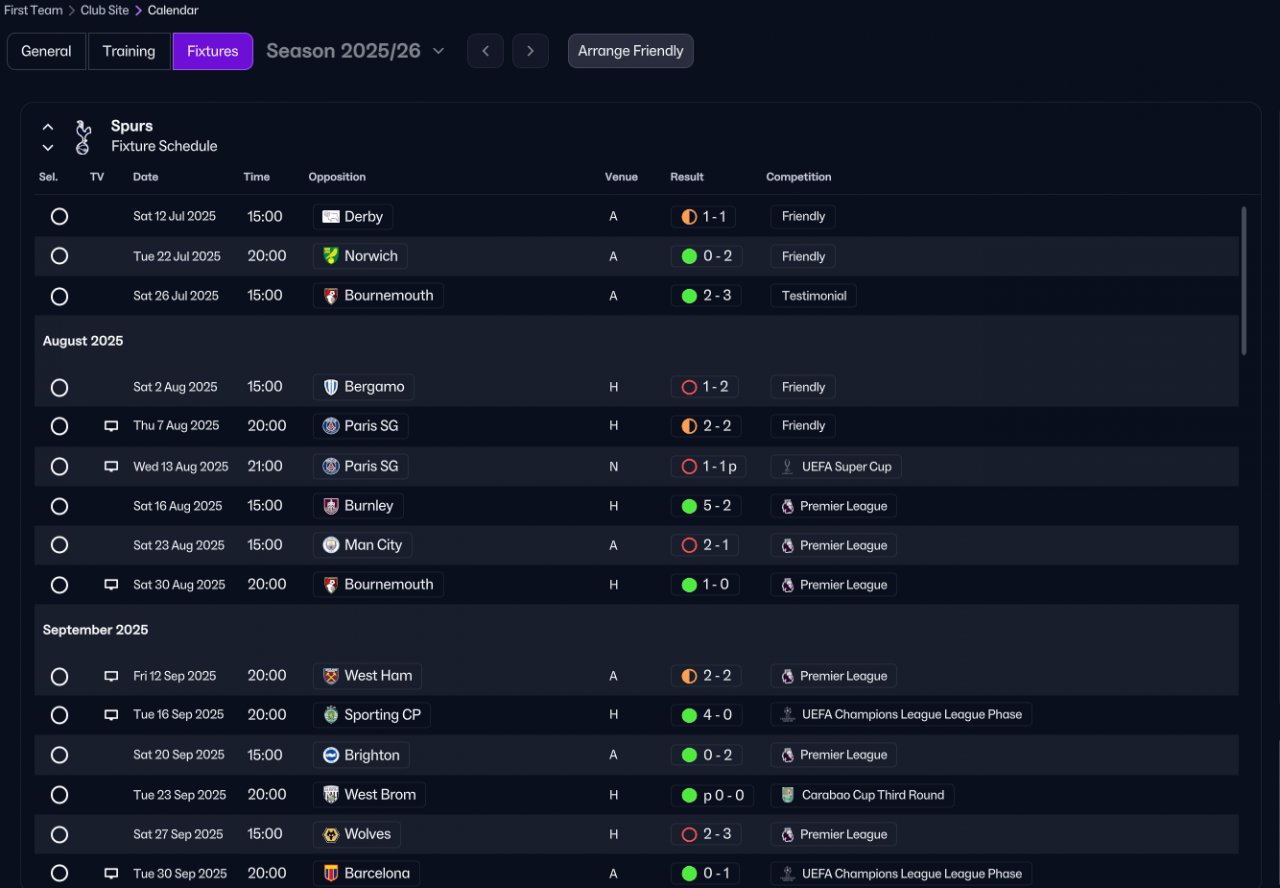This screenshot has height=888, width=1280.
Task: Click the fixture list vertical scrollbar
Action: [1244, 281]
